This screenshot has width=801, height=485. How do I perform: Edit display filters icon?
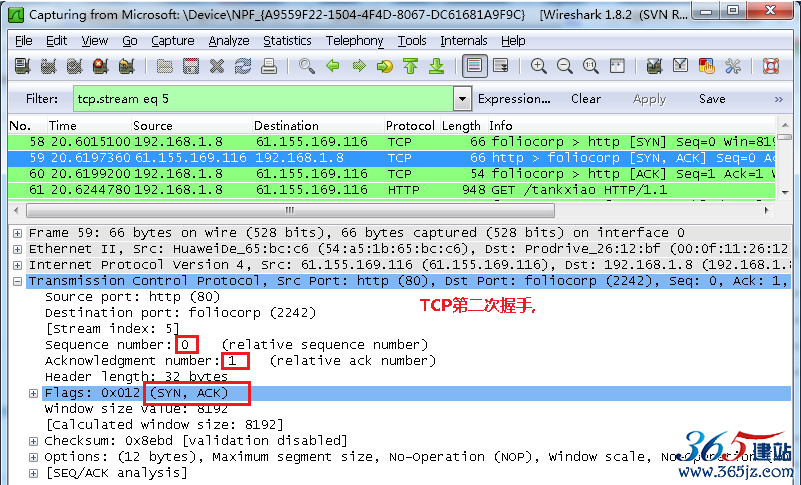tap(680, 66)
